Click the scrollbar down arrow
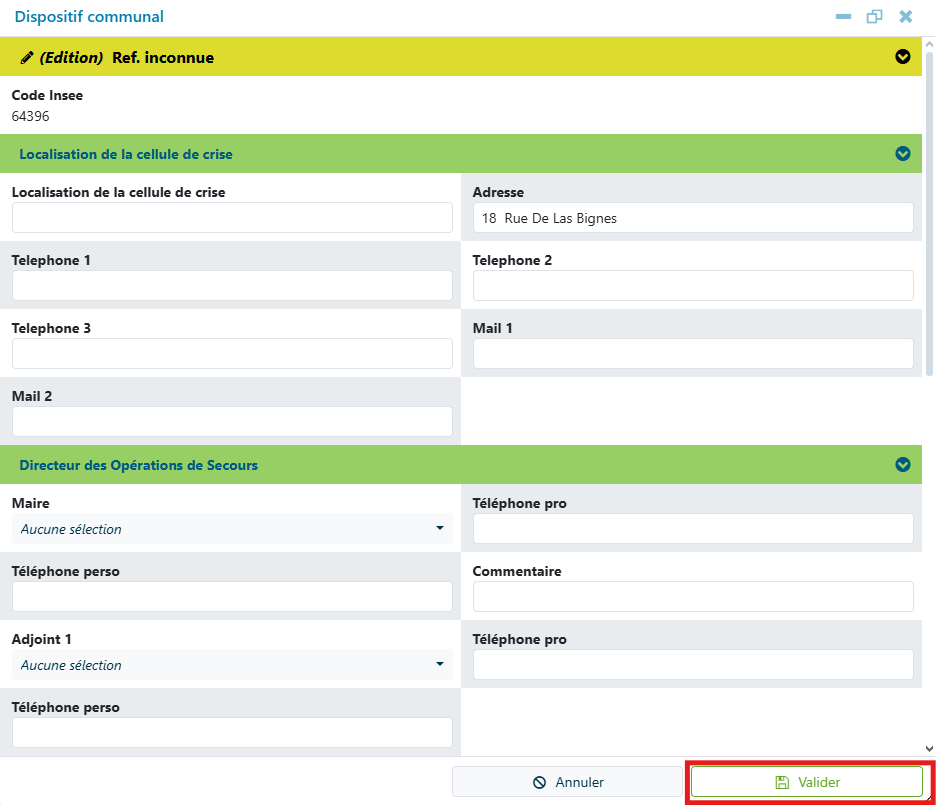 click(x=929, y=748)
